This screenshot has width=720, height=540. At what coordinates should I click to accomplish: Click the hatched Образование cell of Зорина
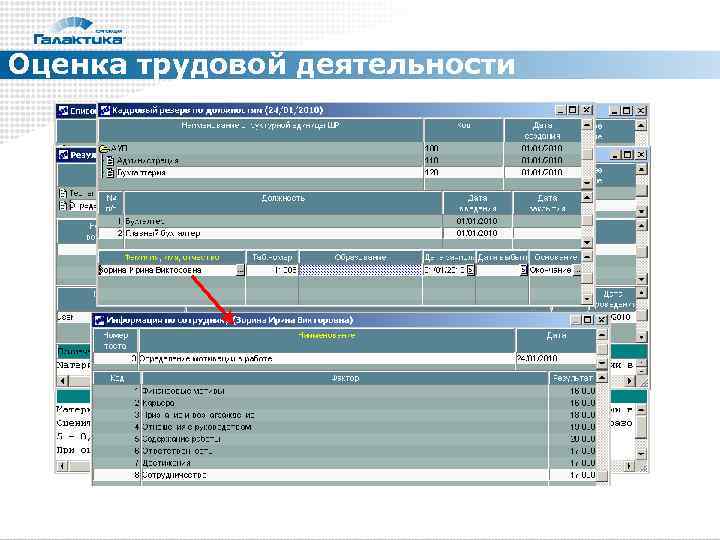[x=360, y=270]
